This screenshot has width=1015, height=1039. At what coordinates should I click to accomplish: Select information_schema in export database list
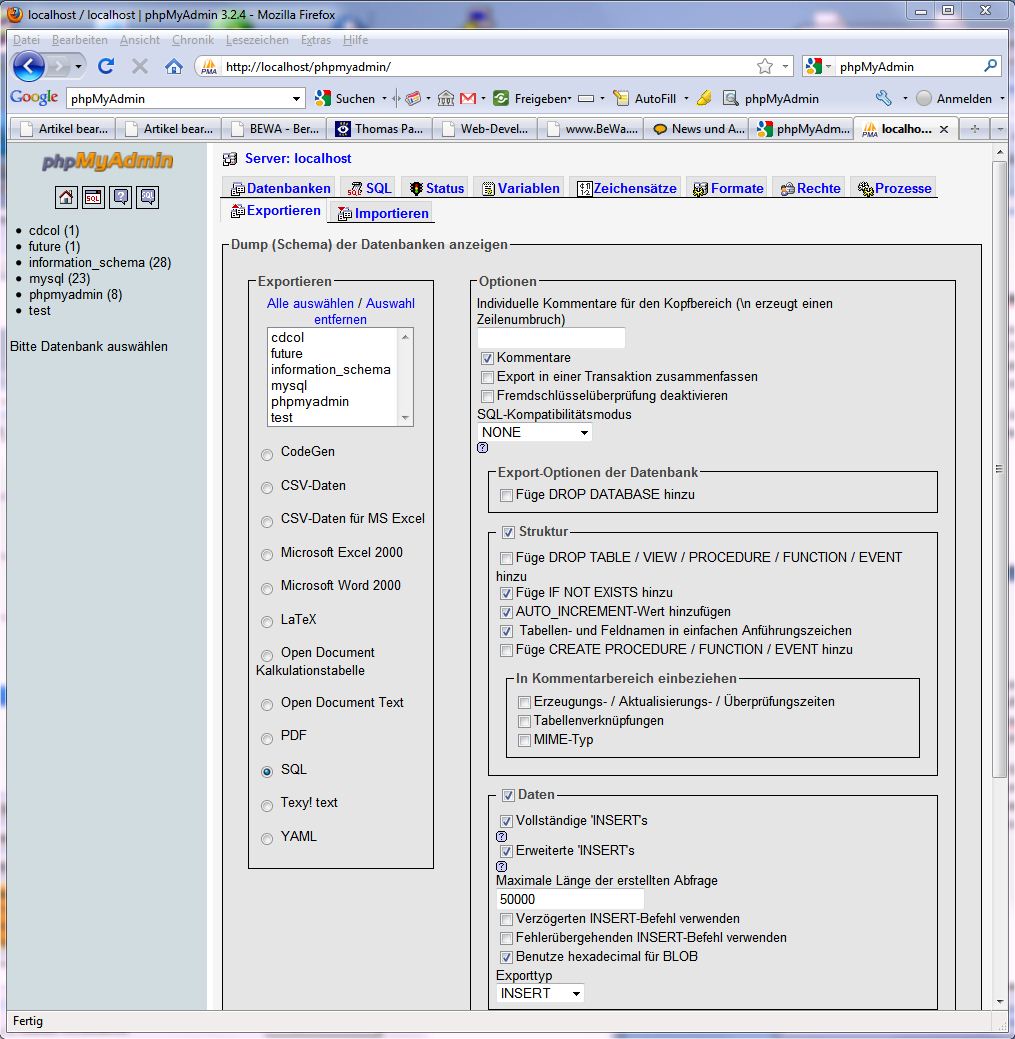(331, 370)
